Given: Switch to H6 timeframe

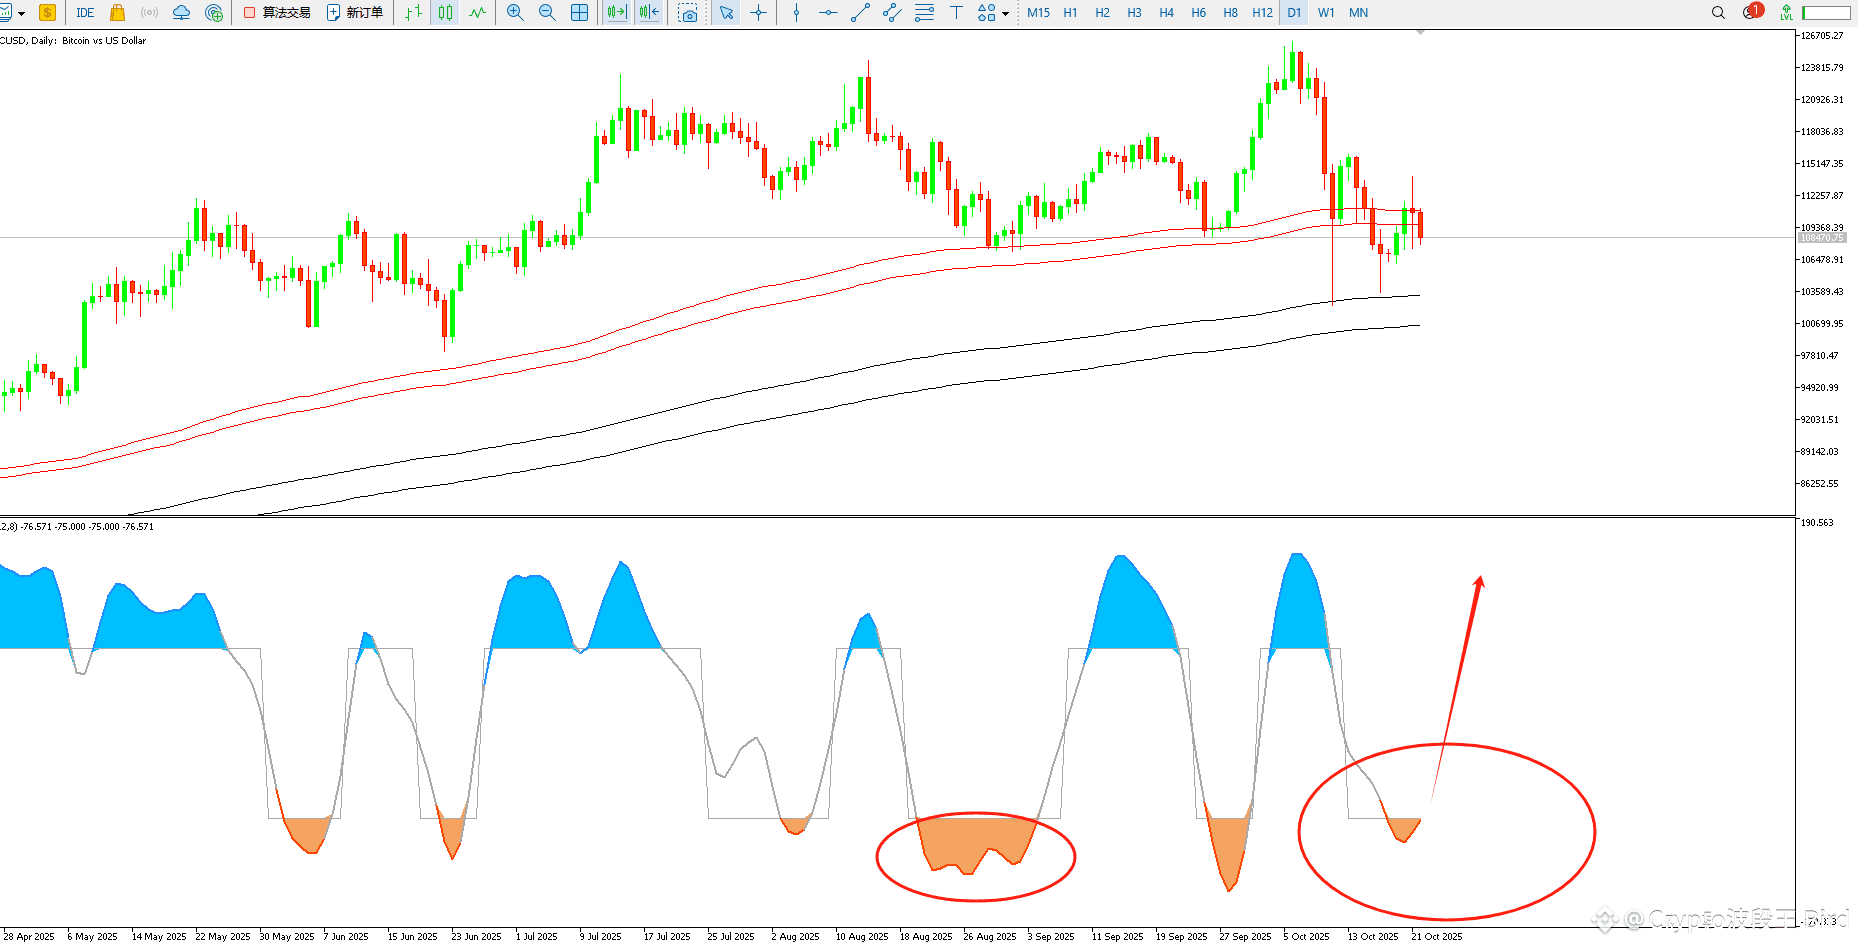Looking at the screenshot, I should (1198, 13).
